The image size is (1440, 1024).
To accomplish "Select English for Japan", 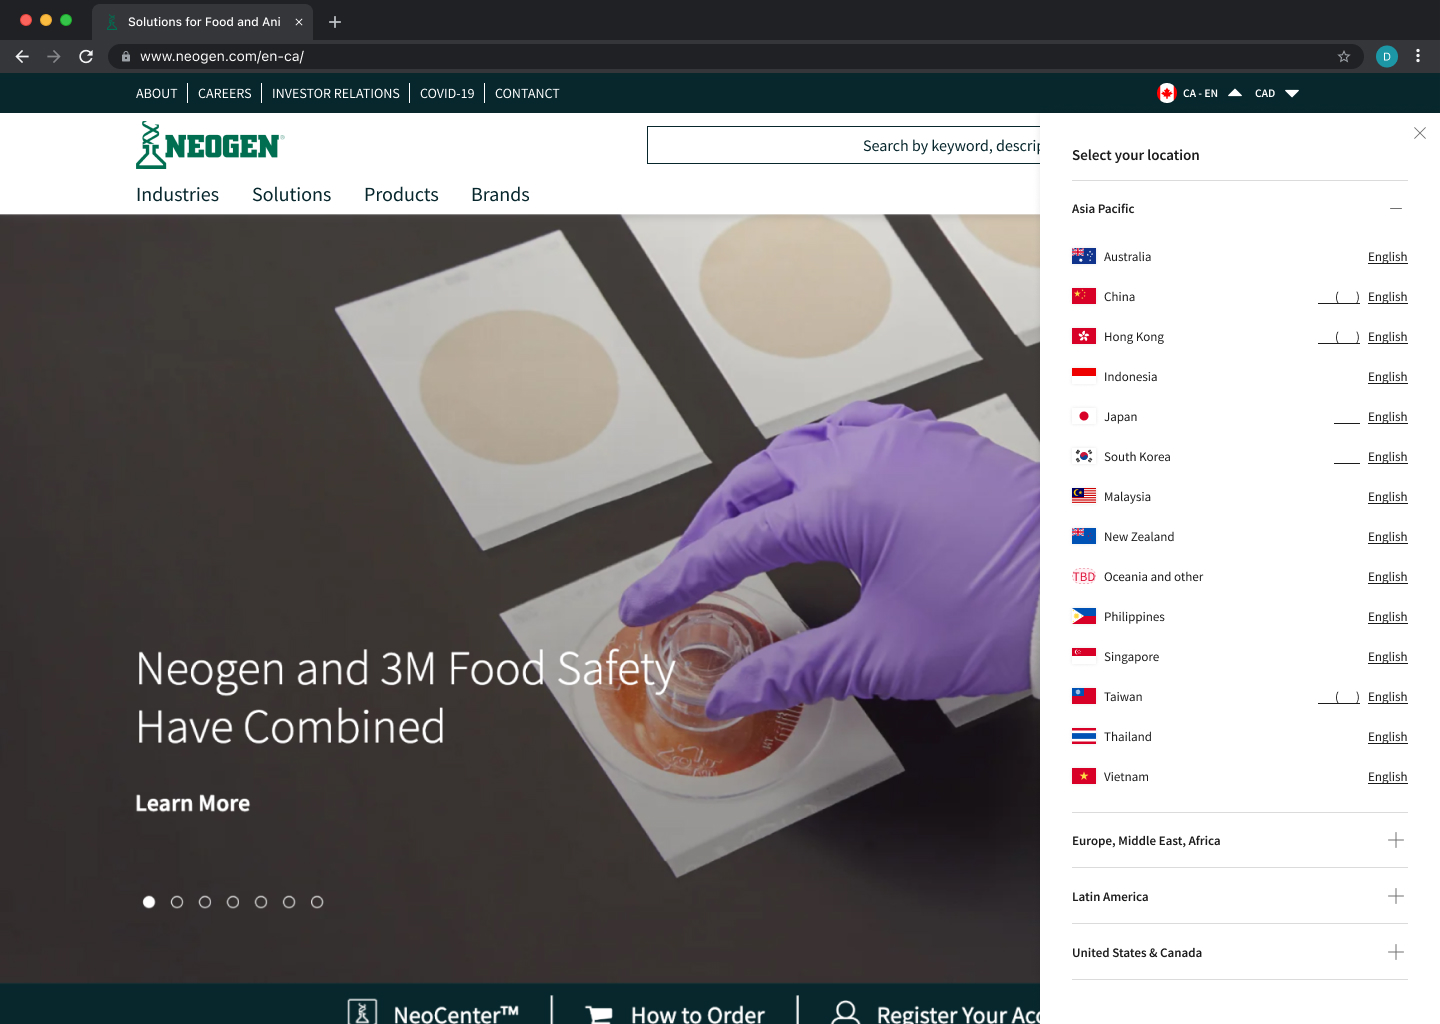I will coord(1387,417).
